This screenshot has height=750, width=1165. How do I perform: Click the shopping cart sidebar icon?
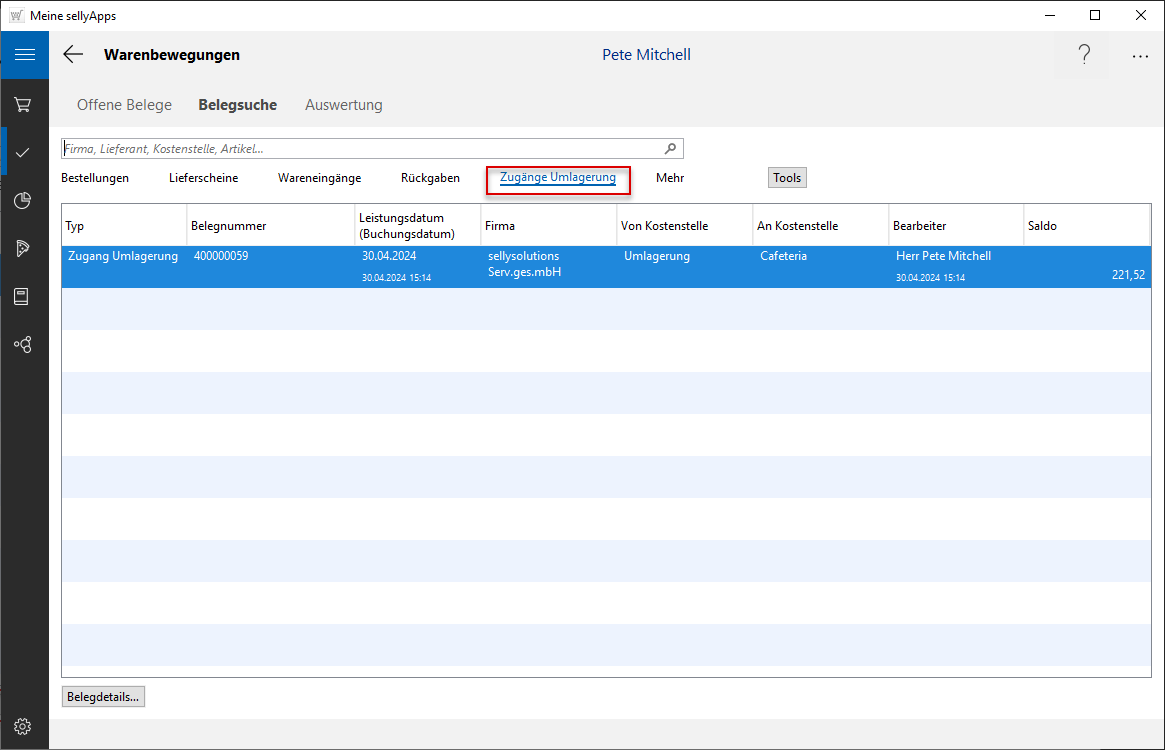coord(23,104)
